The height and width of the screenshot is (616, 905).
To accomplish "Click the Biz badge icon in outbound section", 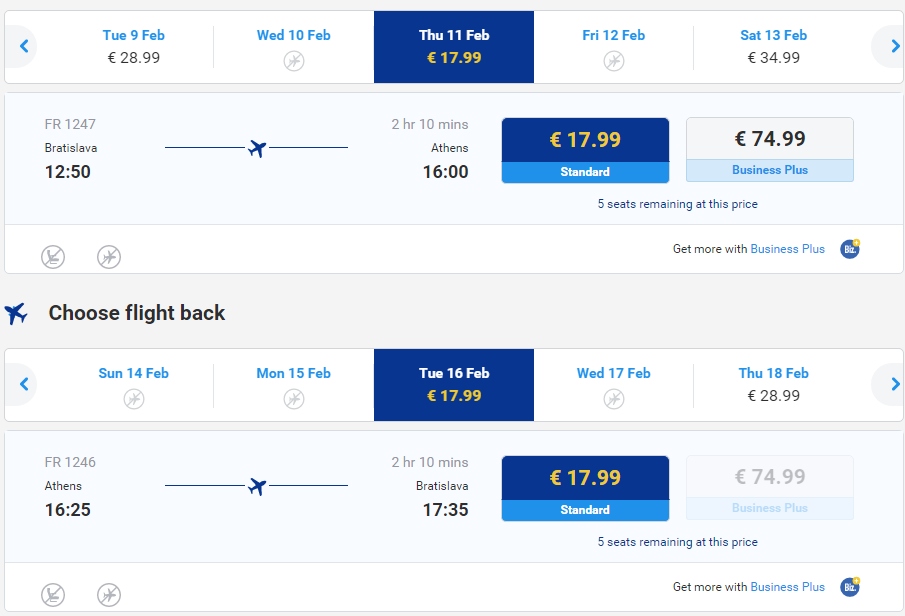I will 850,249.
